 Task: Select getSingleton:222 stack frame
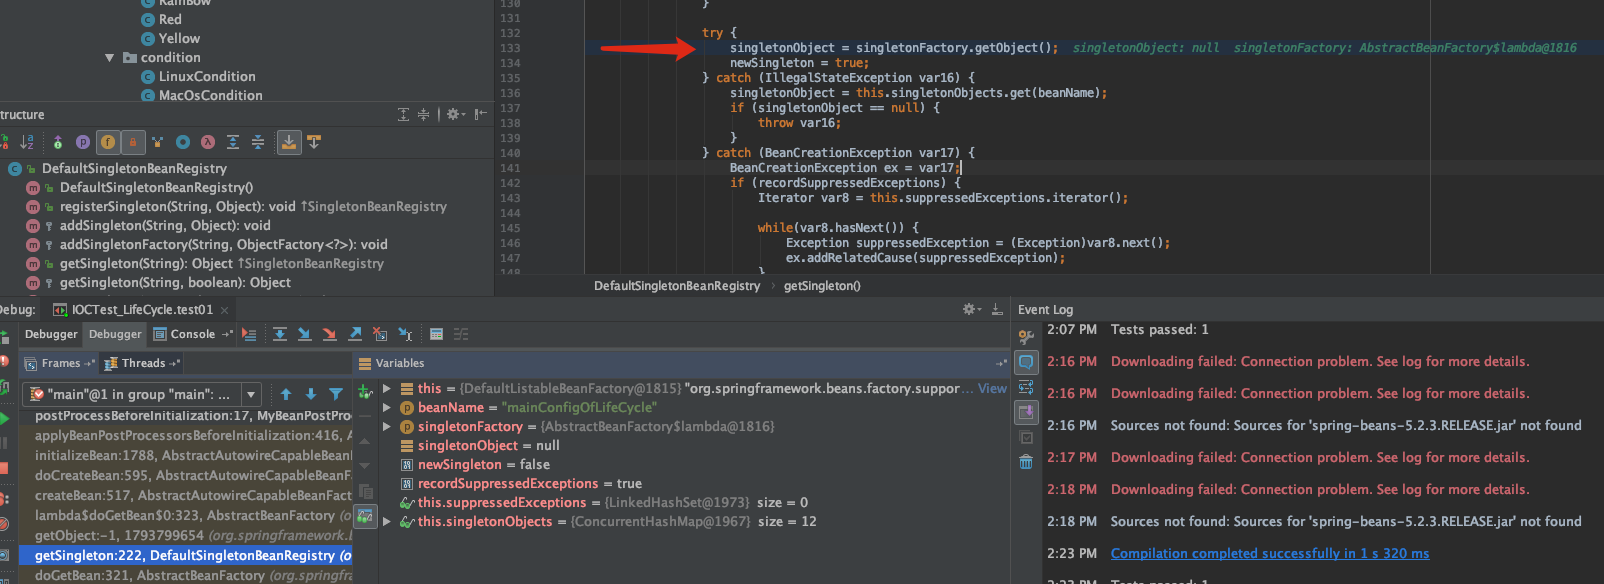186,556
